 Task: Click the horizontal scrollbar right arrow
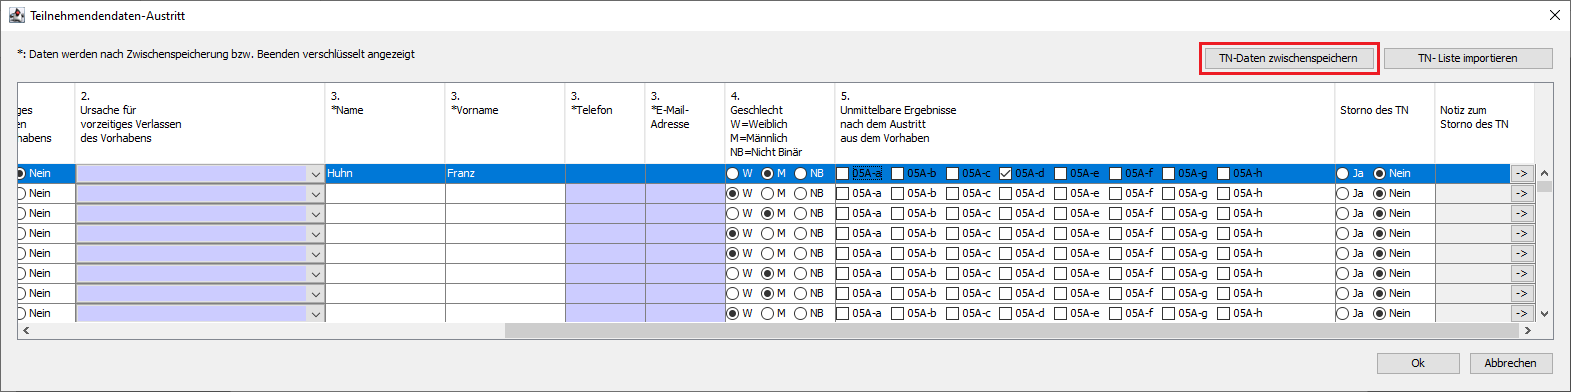pyautogui.click(x=1527, y=330)
